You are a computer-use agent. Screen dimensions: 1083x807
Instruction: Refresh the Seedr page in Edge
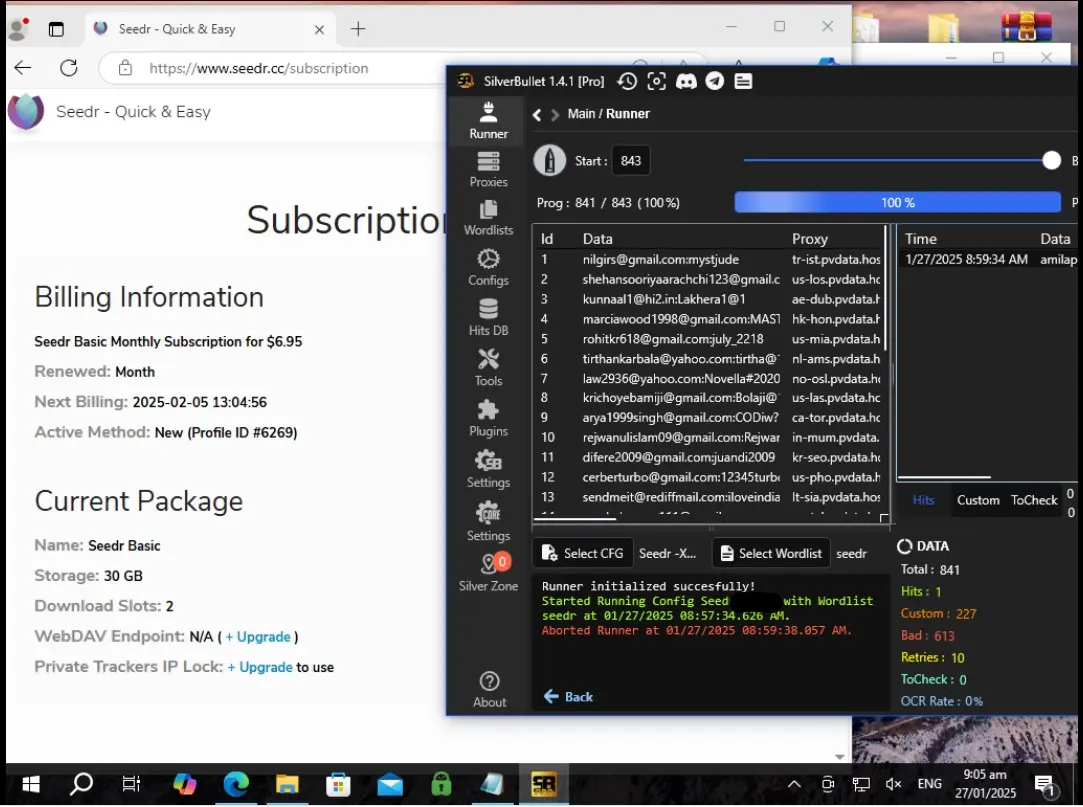(x=68, y=68)
